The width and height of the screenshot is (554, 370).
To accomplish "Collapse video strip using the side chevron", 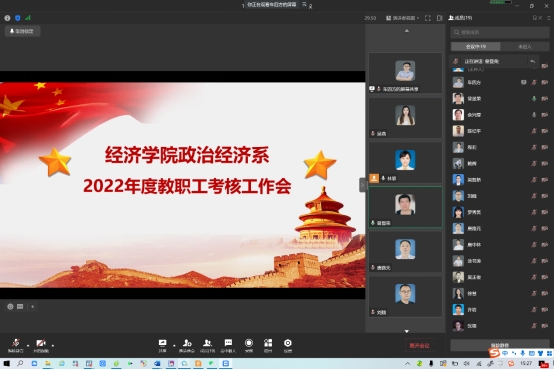I will pos(363,185).
